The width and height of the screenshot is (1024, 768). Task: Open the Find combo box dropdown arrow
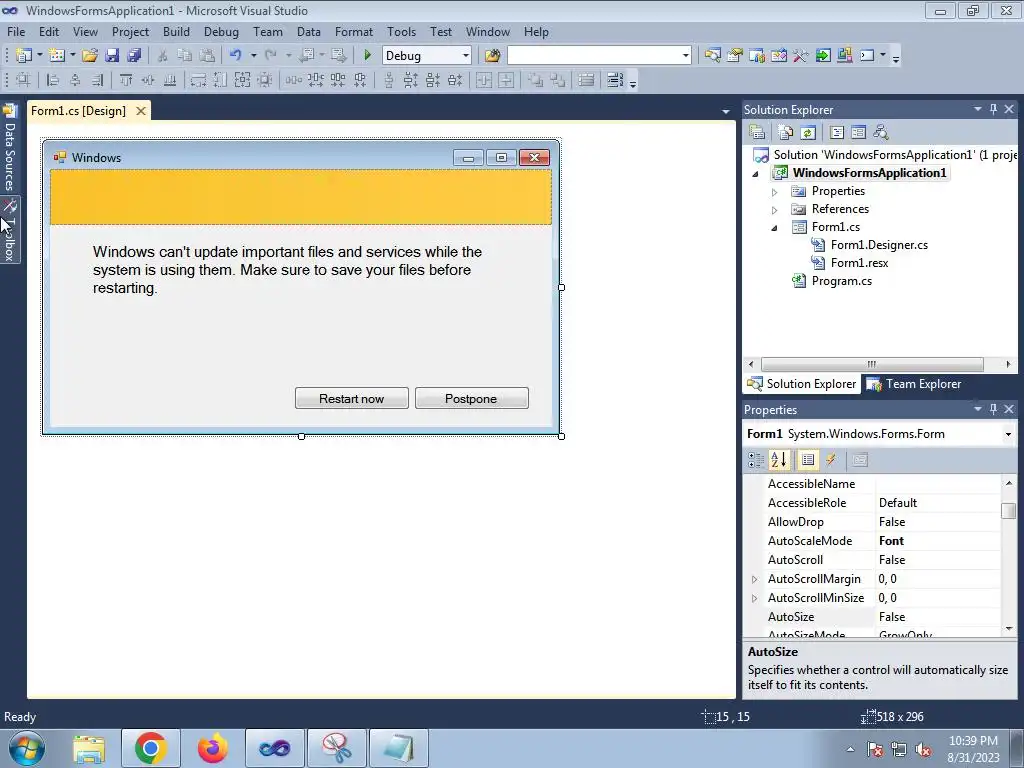click(x=685, y=56)
